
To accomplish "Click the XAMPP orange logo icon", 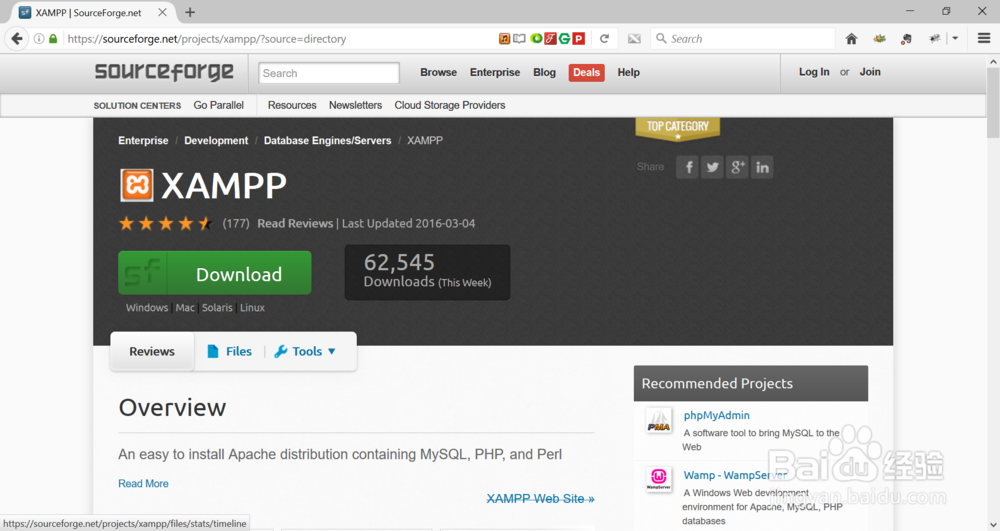I will click(x=137, y=185).
